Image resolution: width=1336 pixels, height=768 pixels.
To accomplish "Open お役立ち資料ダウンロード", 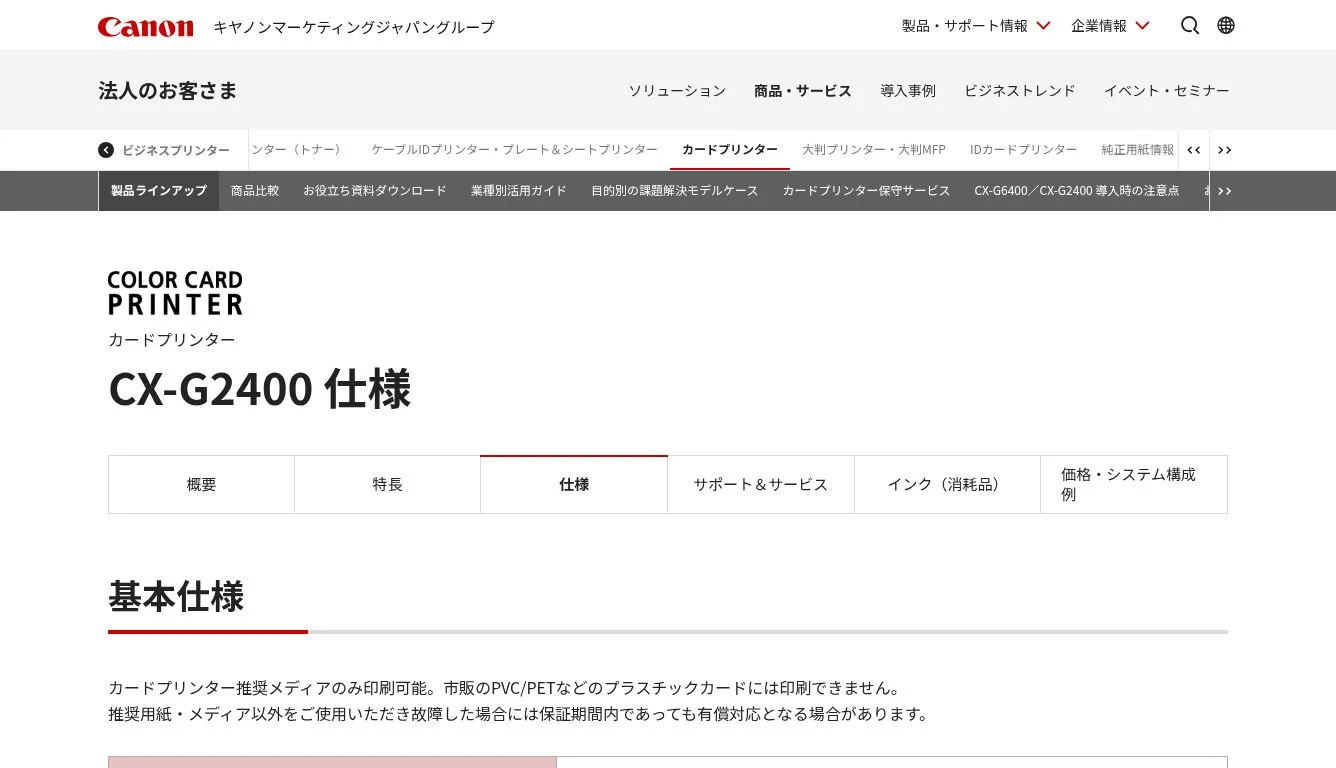I will pyautogui.click(x=375, y=191).
